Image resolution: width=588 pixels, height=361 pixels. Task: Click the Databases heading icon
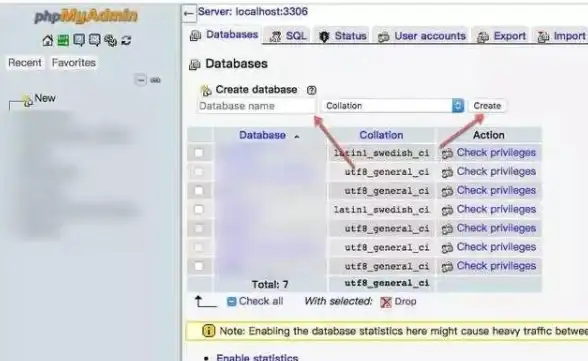[195, 65]
